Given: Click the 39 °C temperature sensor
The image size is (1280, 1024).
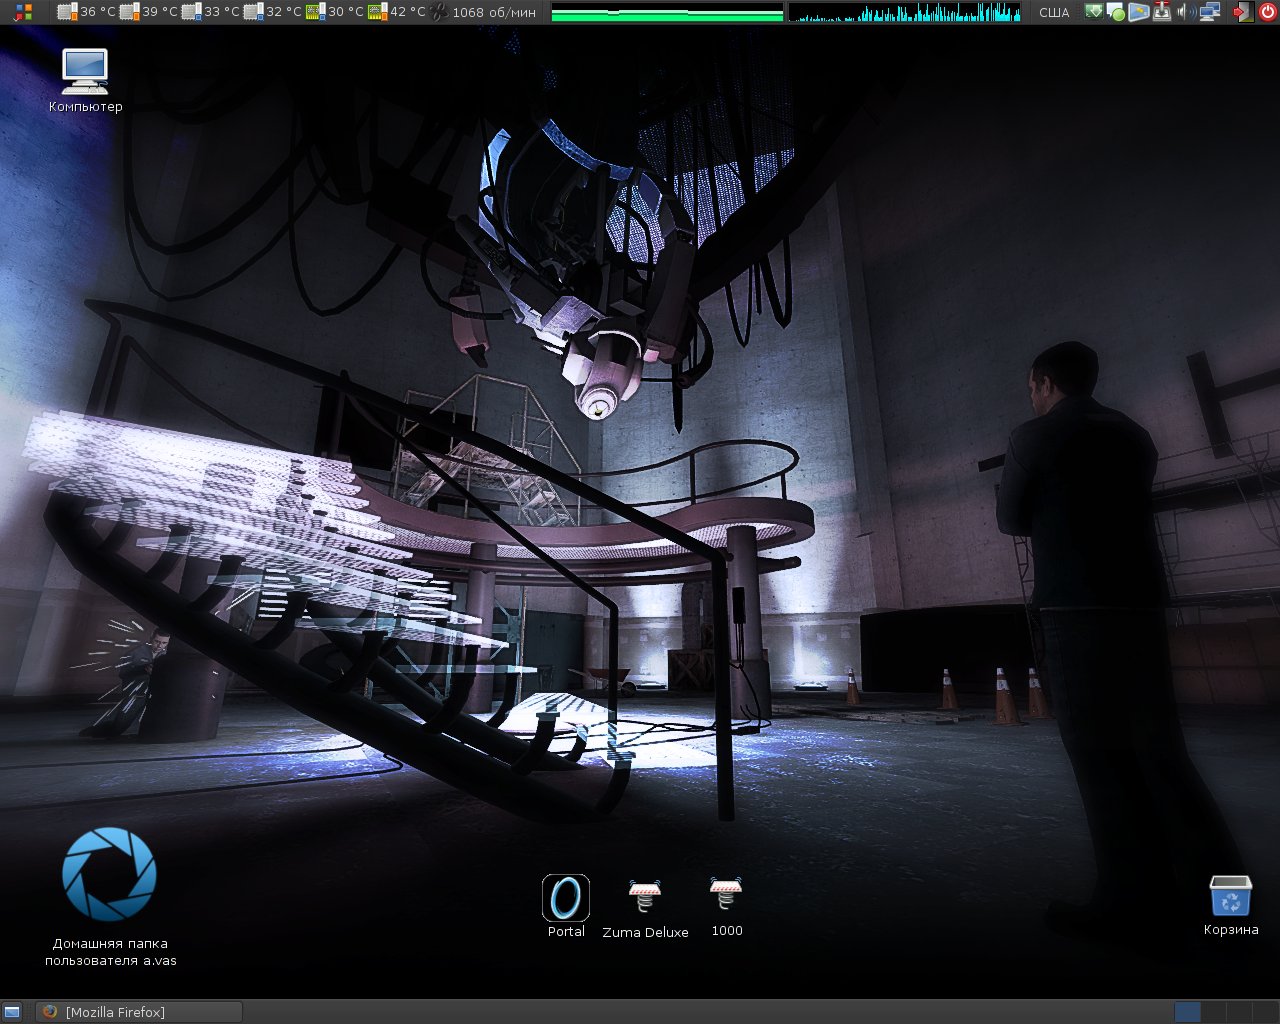Looking at the screenshot, I should point(149,12).
